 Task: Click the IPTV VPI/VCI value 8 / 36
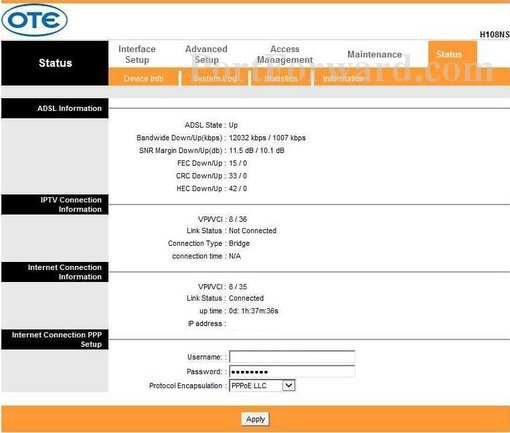click(238, 219)
